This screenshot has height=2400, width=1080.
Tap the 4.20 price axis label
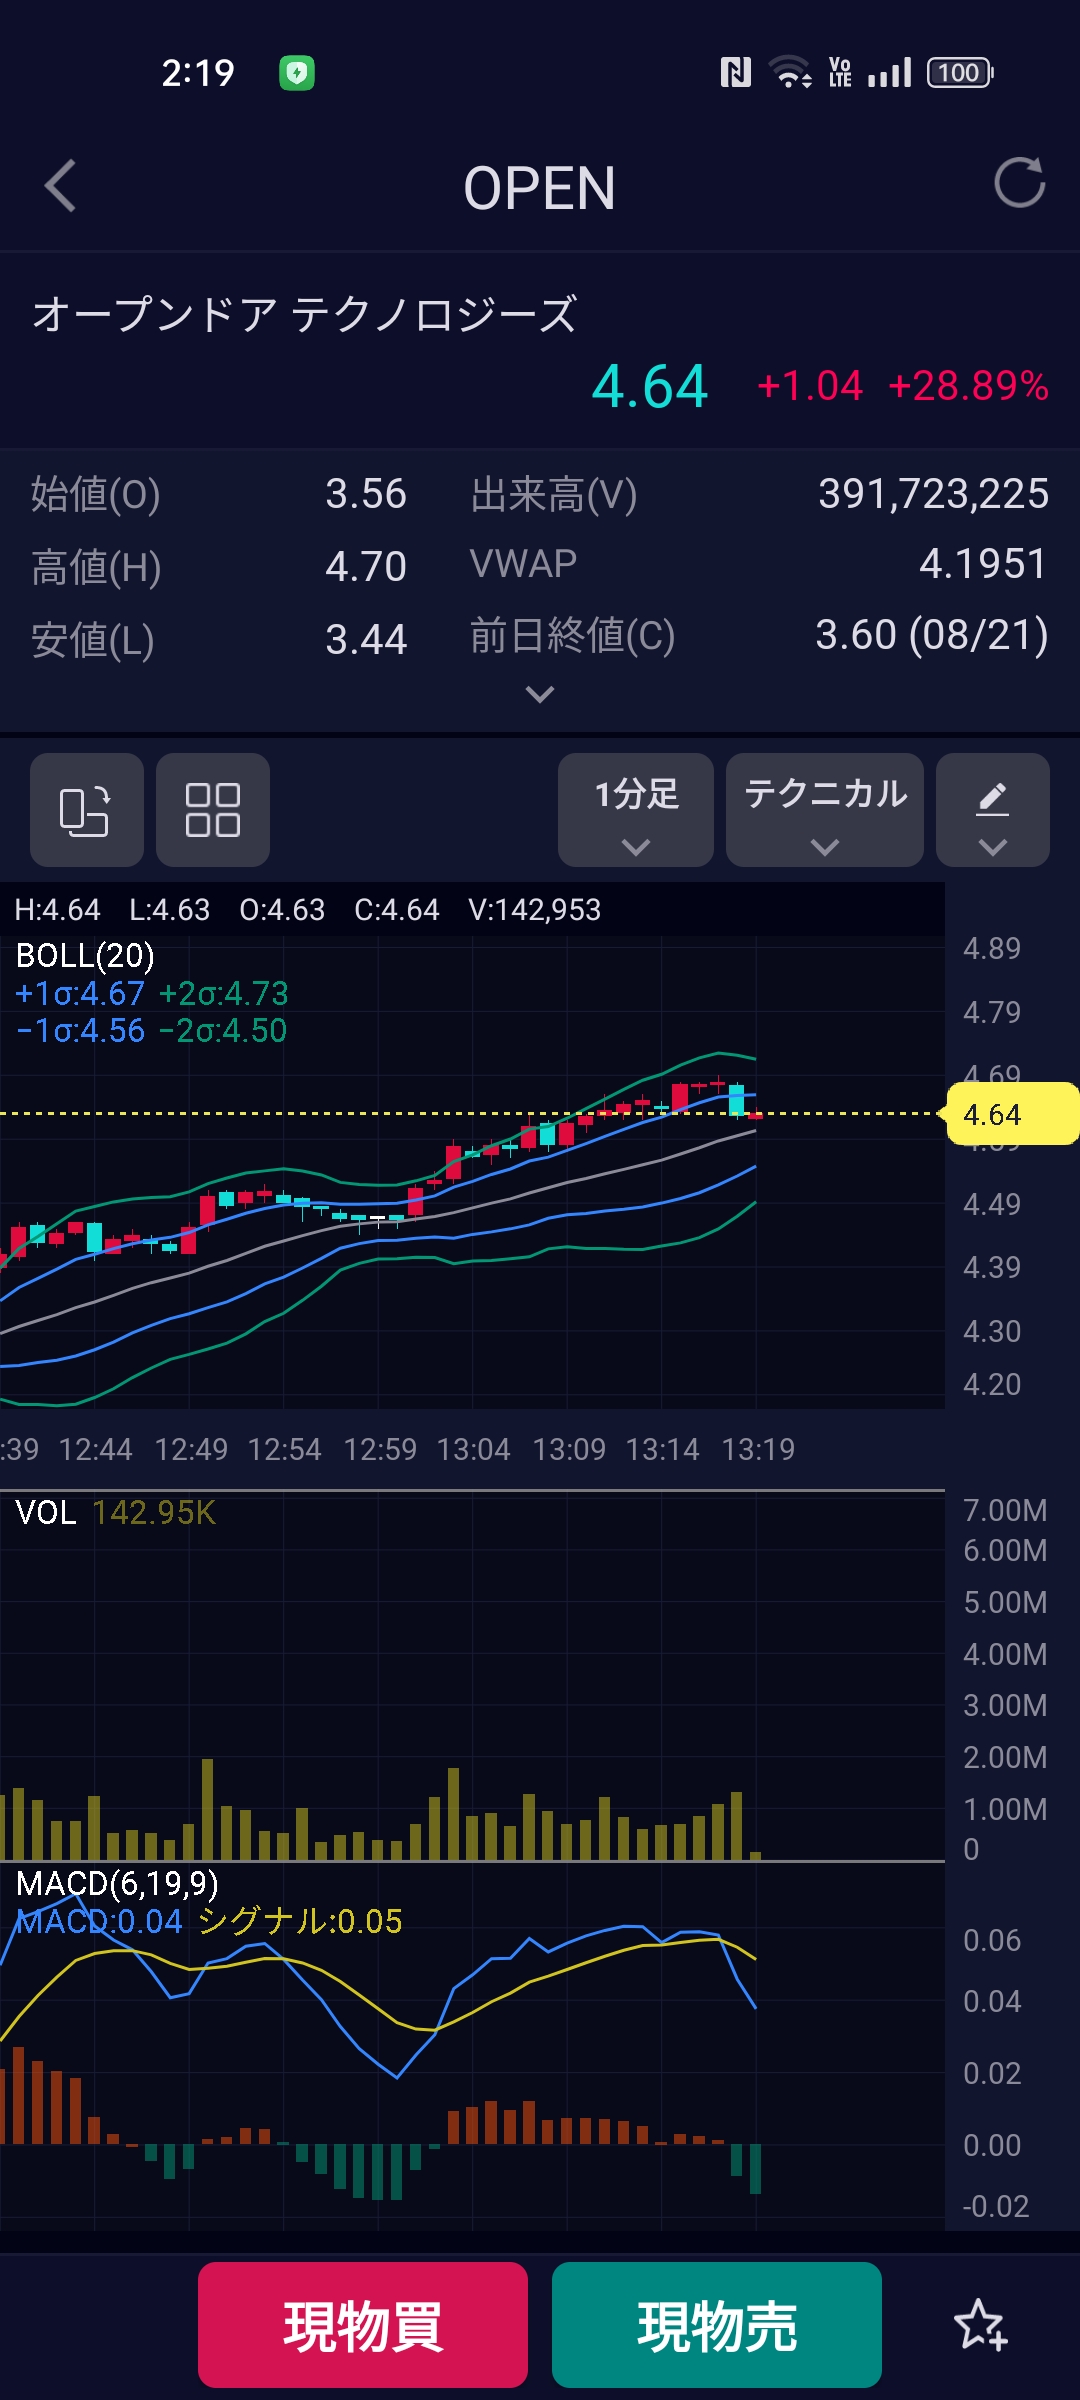pyautogui.click(x=992, y=1384)
